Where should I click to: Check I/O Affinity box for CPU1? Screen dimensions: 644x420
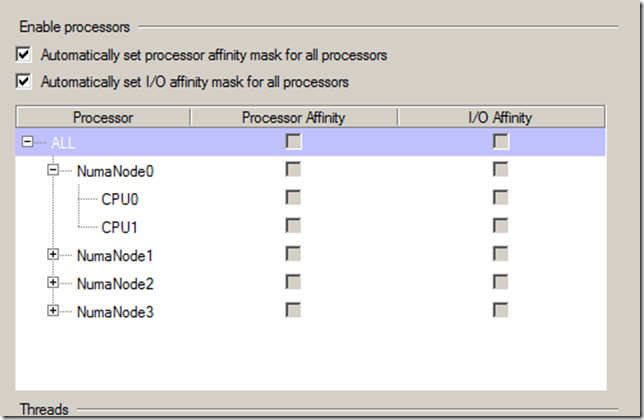(500, 227)
